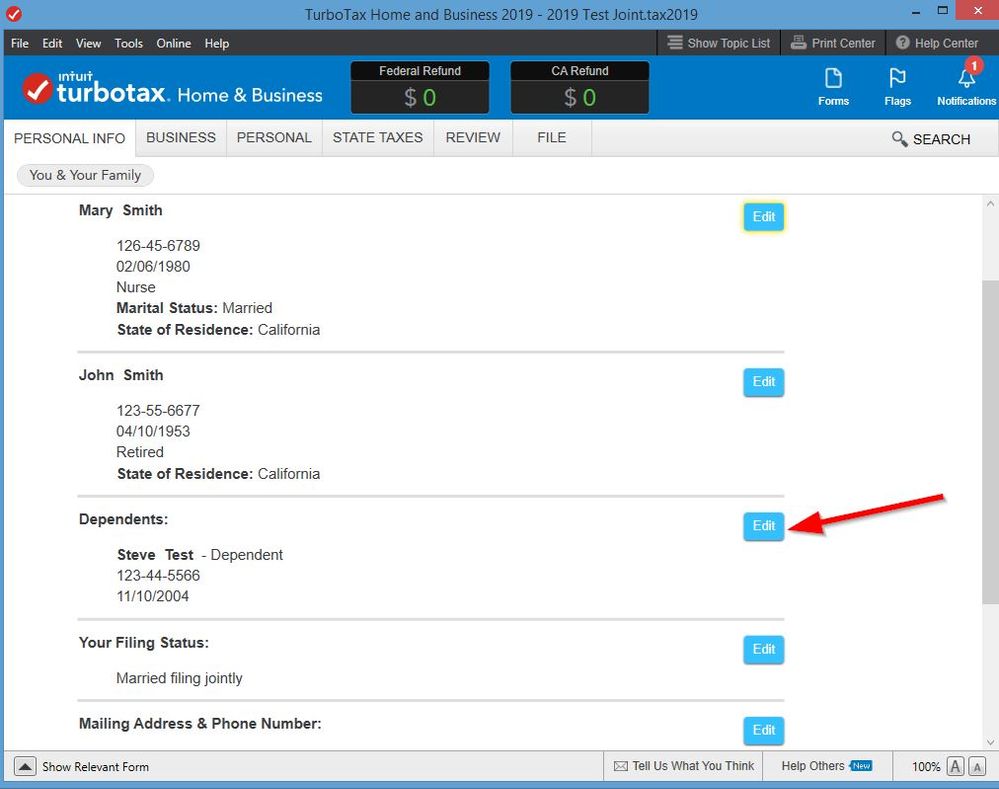Decrease text size with small A button
The height and width of the screenshot is (789, 999).
coord(977,766)
